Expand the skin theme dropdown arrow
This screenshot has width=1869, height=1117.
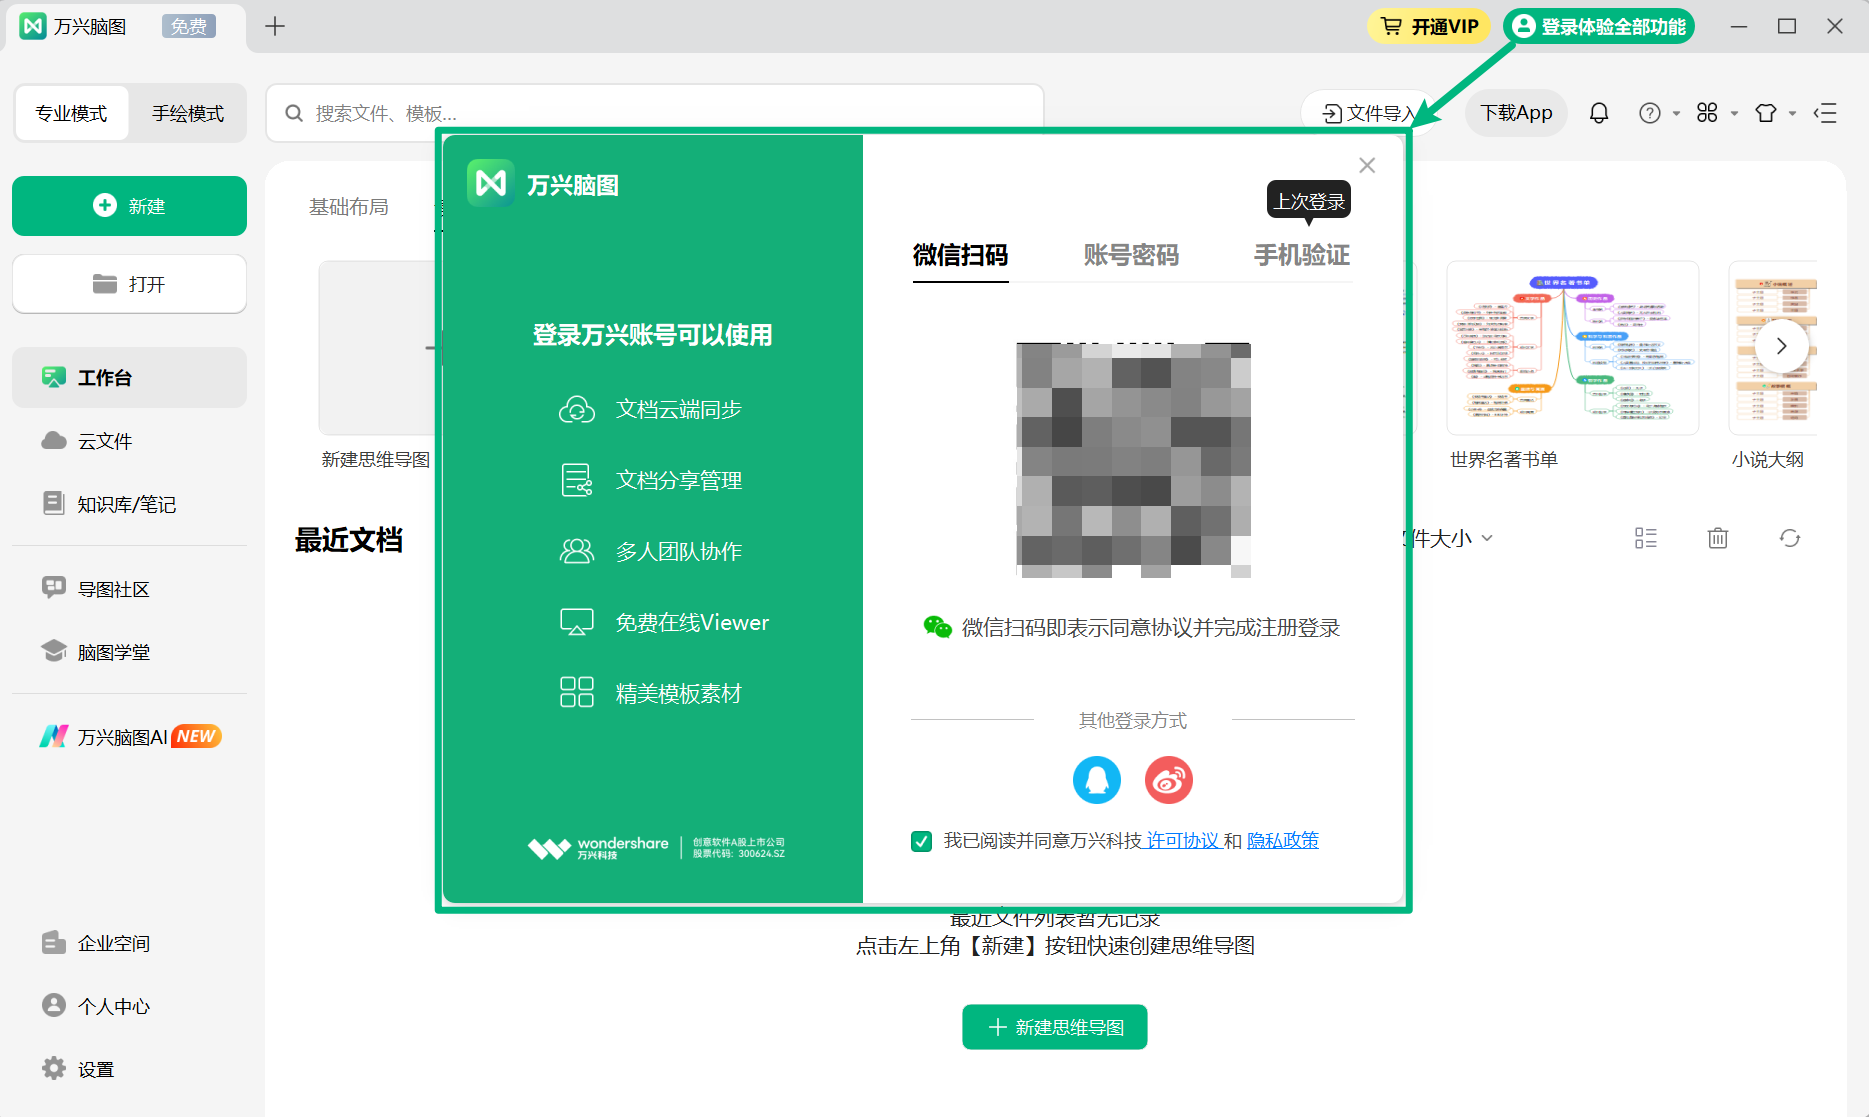pyautogui.click(x=1792, y=113)
